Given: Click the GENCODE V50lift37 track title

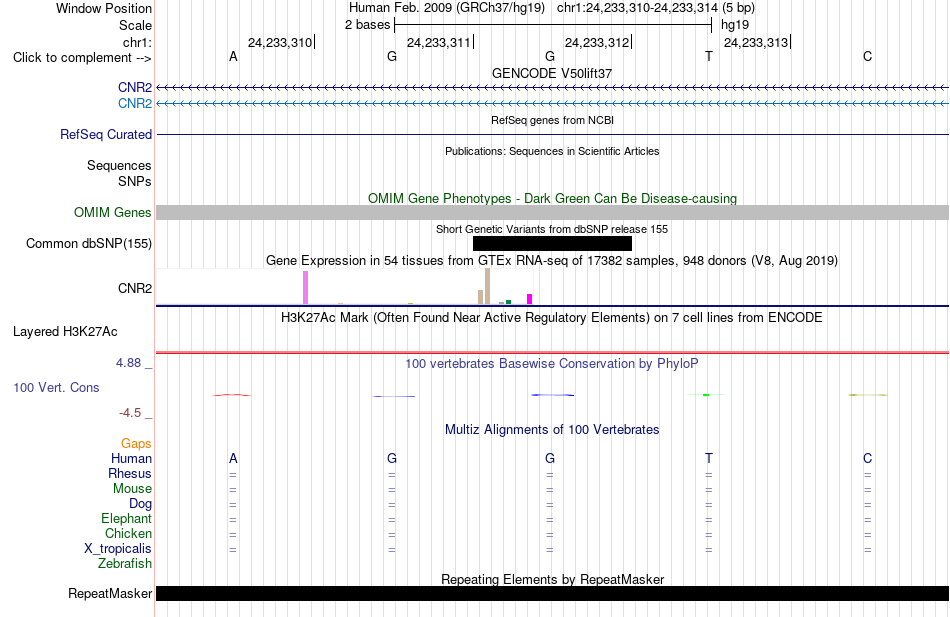Looking at the screenshot, I should (x=552, y=73).
